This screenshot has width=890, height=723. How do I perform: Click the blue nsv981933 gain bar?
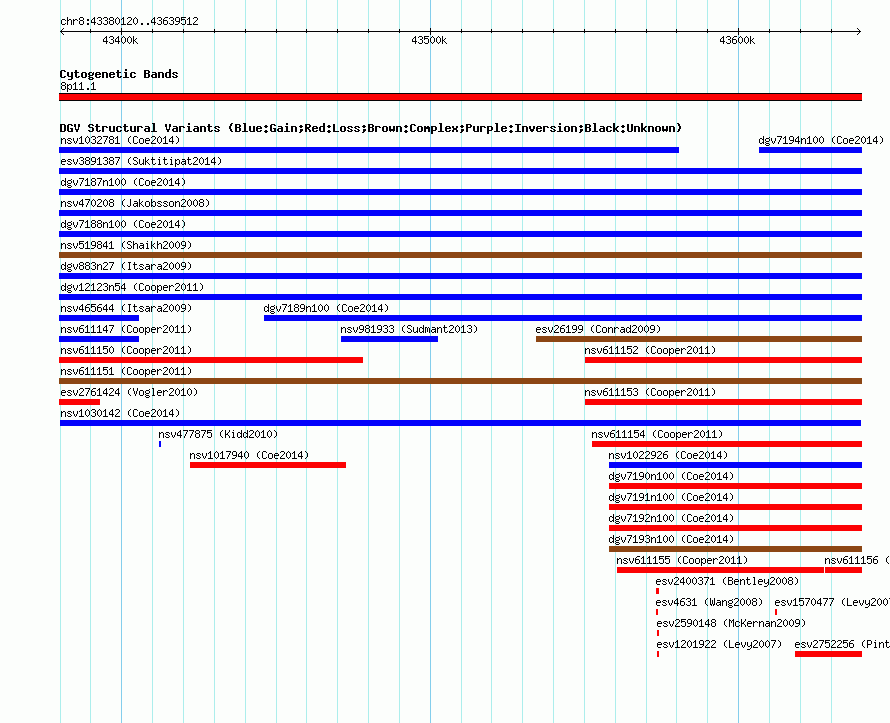389,339
